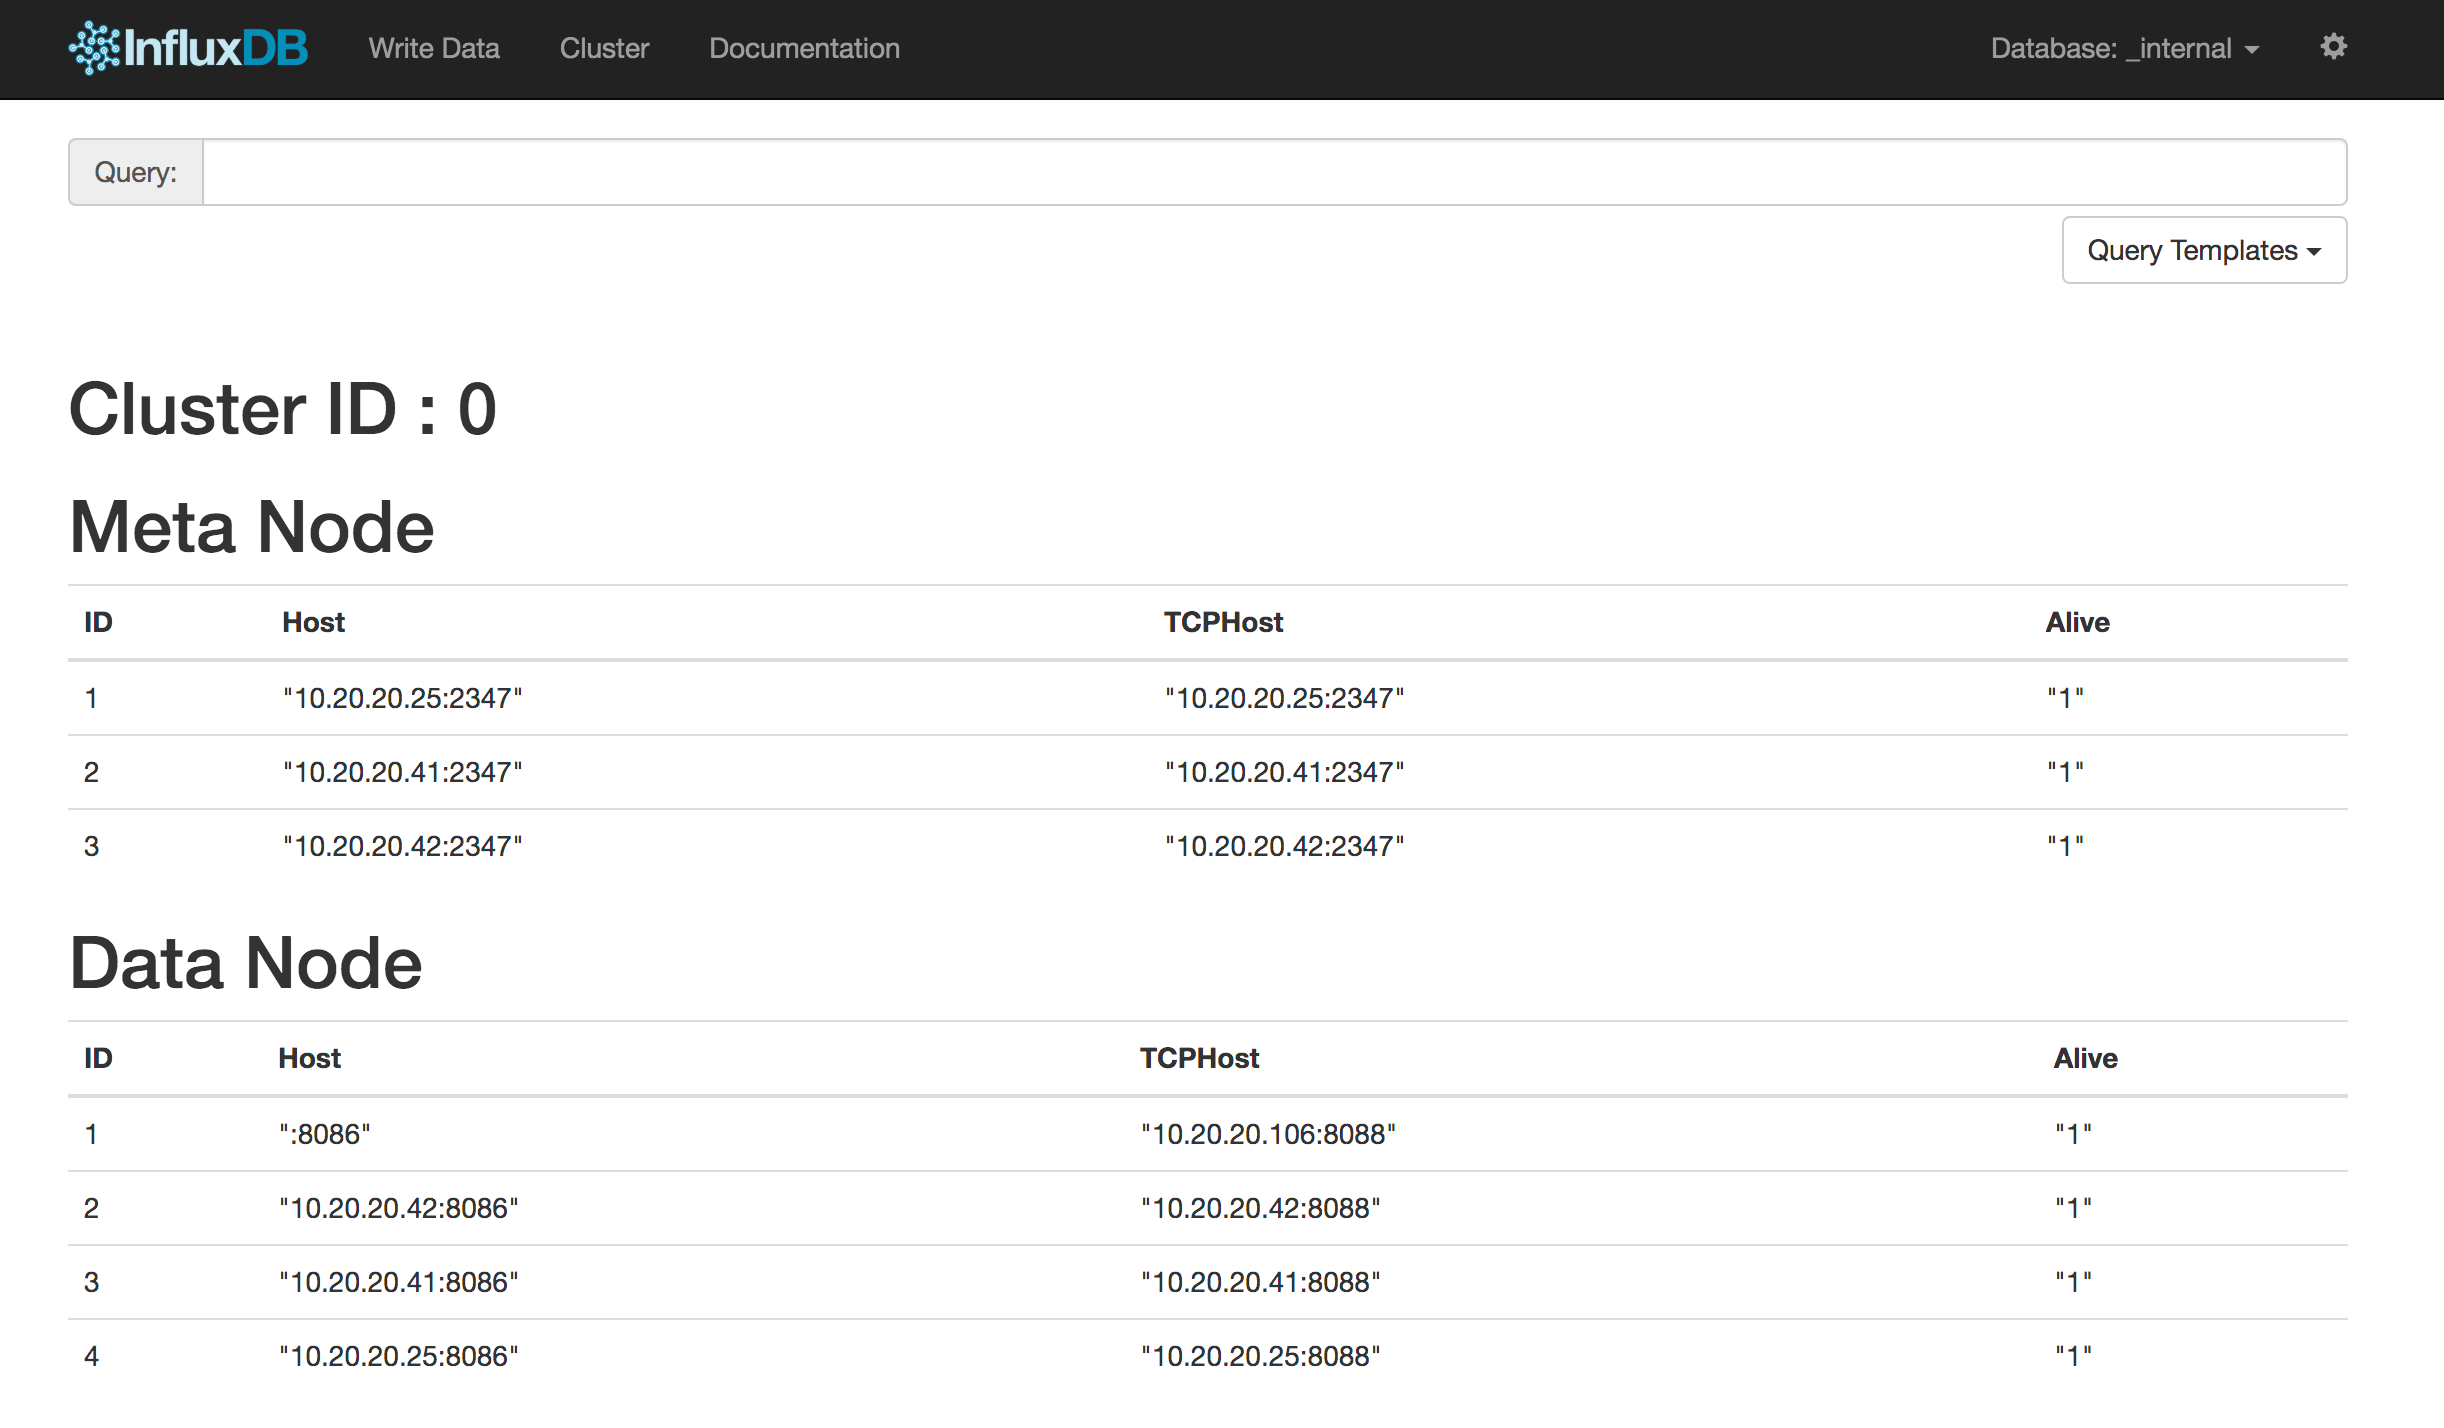Open the Write Data page
The height and width of the screenshot is (1428, 2444).
coord(435,48)
